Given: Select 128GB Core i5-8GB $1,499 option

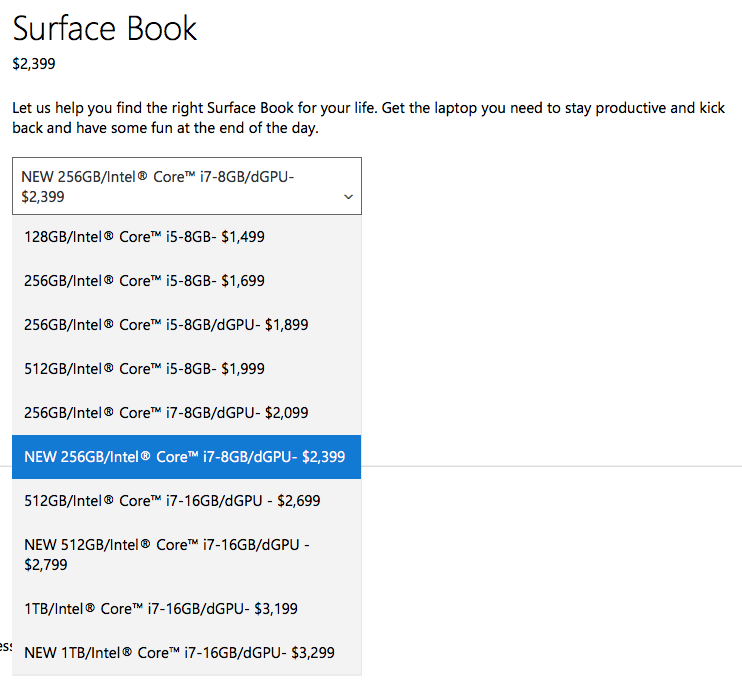Looking at the screenshot, I should coord(186,237).
